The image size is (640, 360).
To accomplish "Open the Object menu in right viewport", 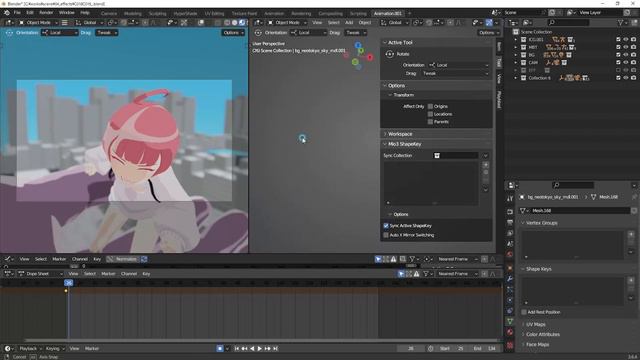I will pos(365,22).
